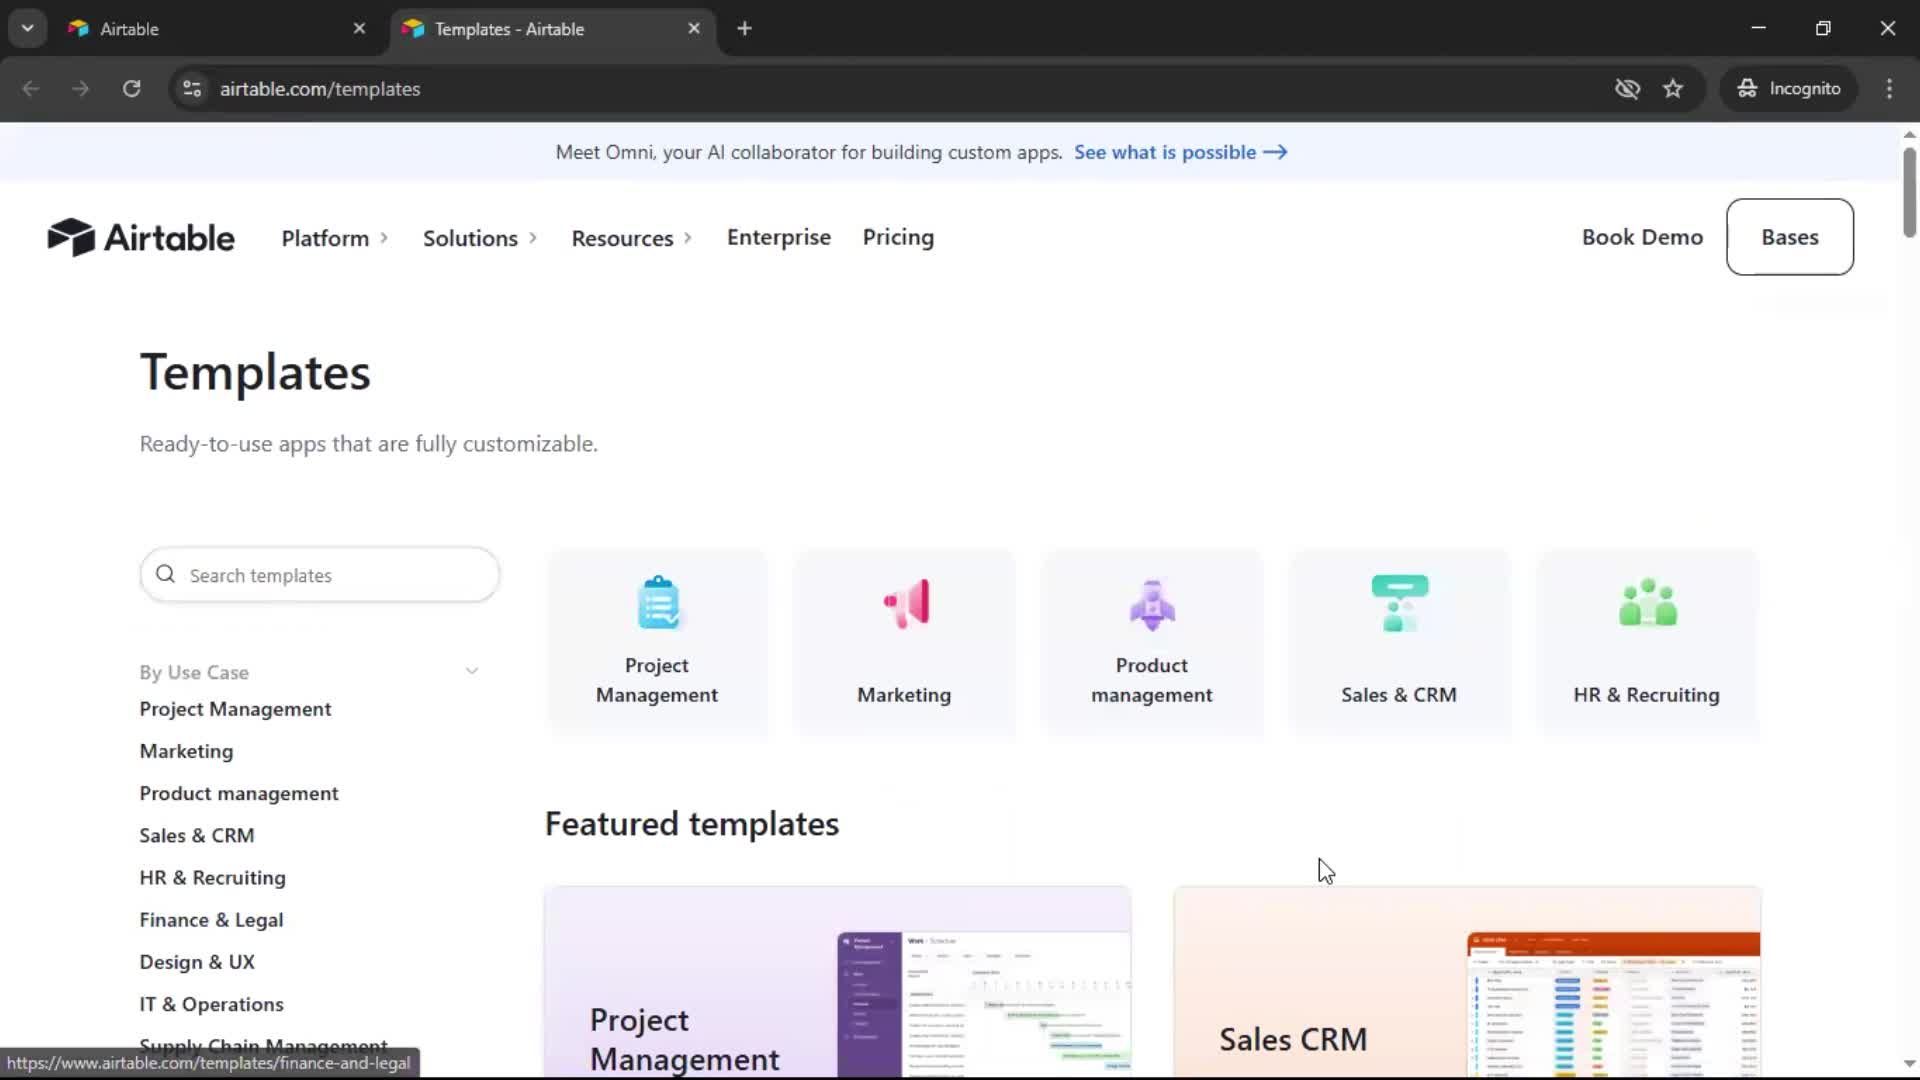
Task: Expand the Platform menu
Action: pos(334,238)
